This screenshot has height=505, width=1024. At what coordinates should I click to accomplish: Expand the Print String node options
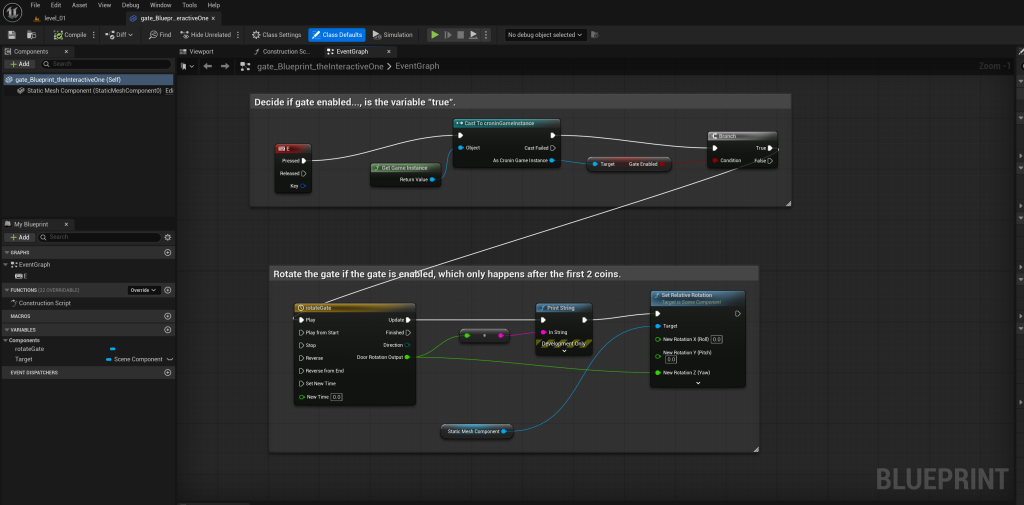tap(565, 351)
